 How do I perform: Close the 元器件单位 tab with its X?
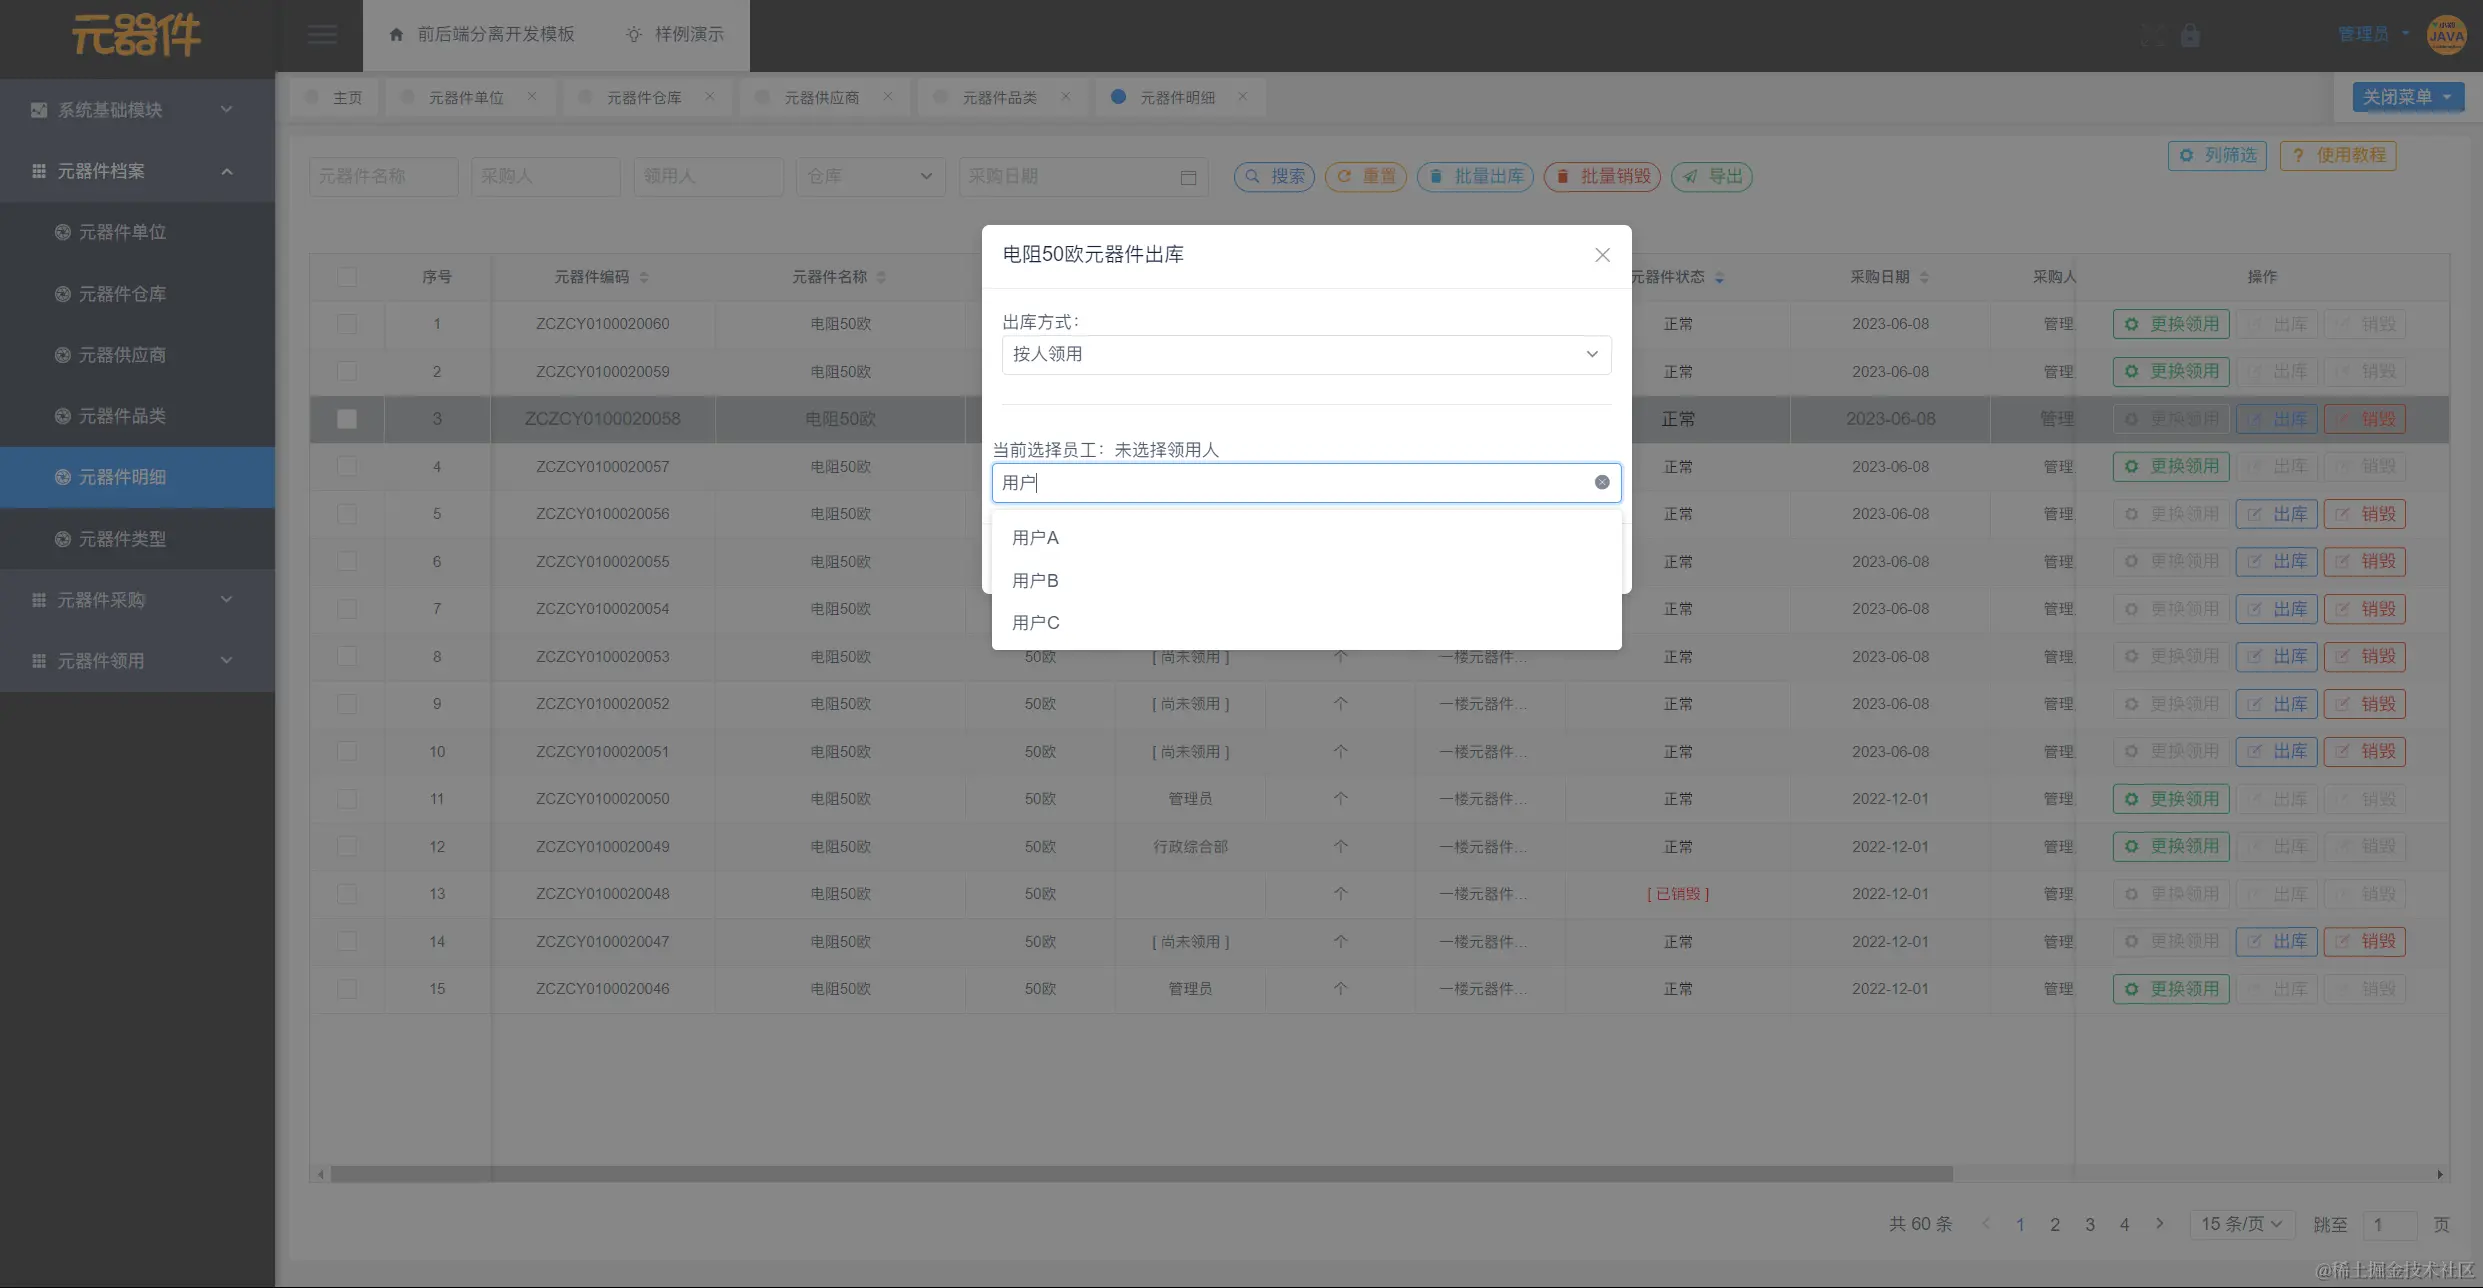coord(532,97)
